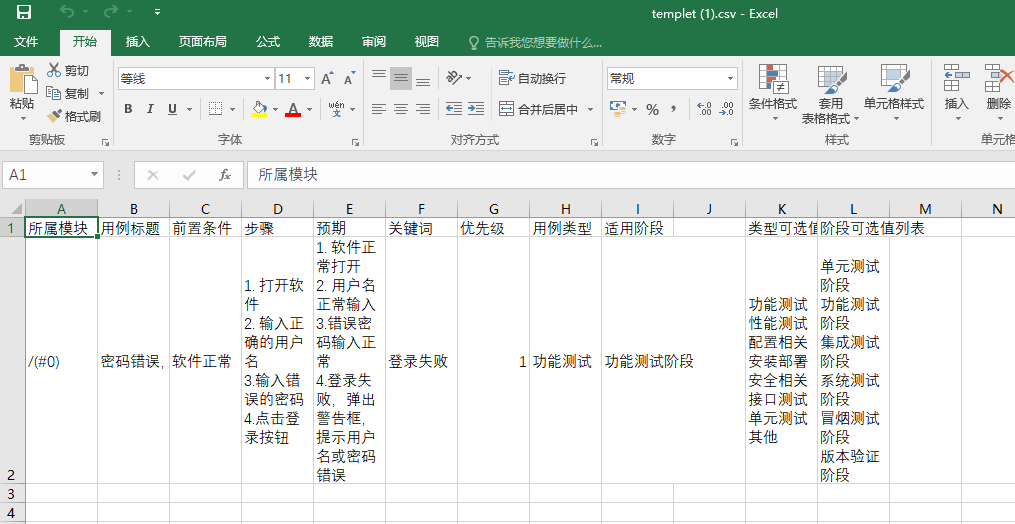Click the Cut scissors icon
1015x524 pixels.
point(54,70)
